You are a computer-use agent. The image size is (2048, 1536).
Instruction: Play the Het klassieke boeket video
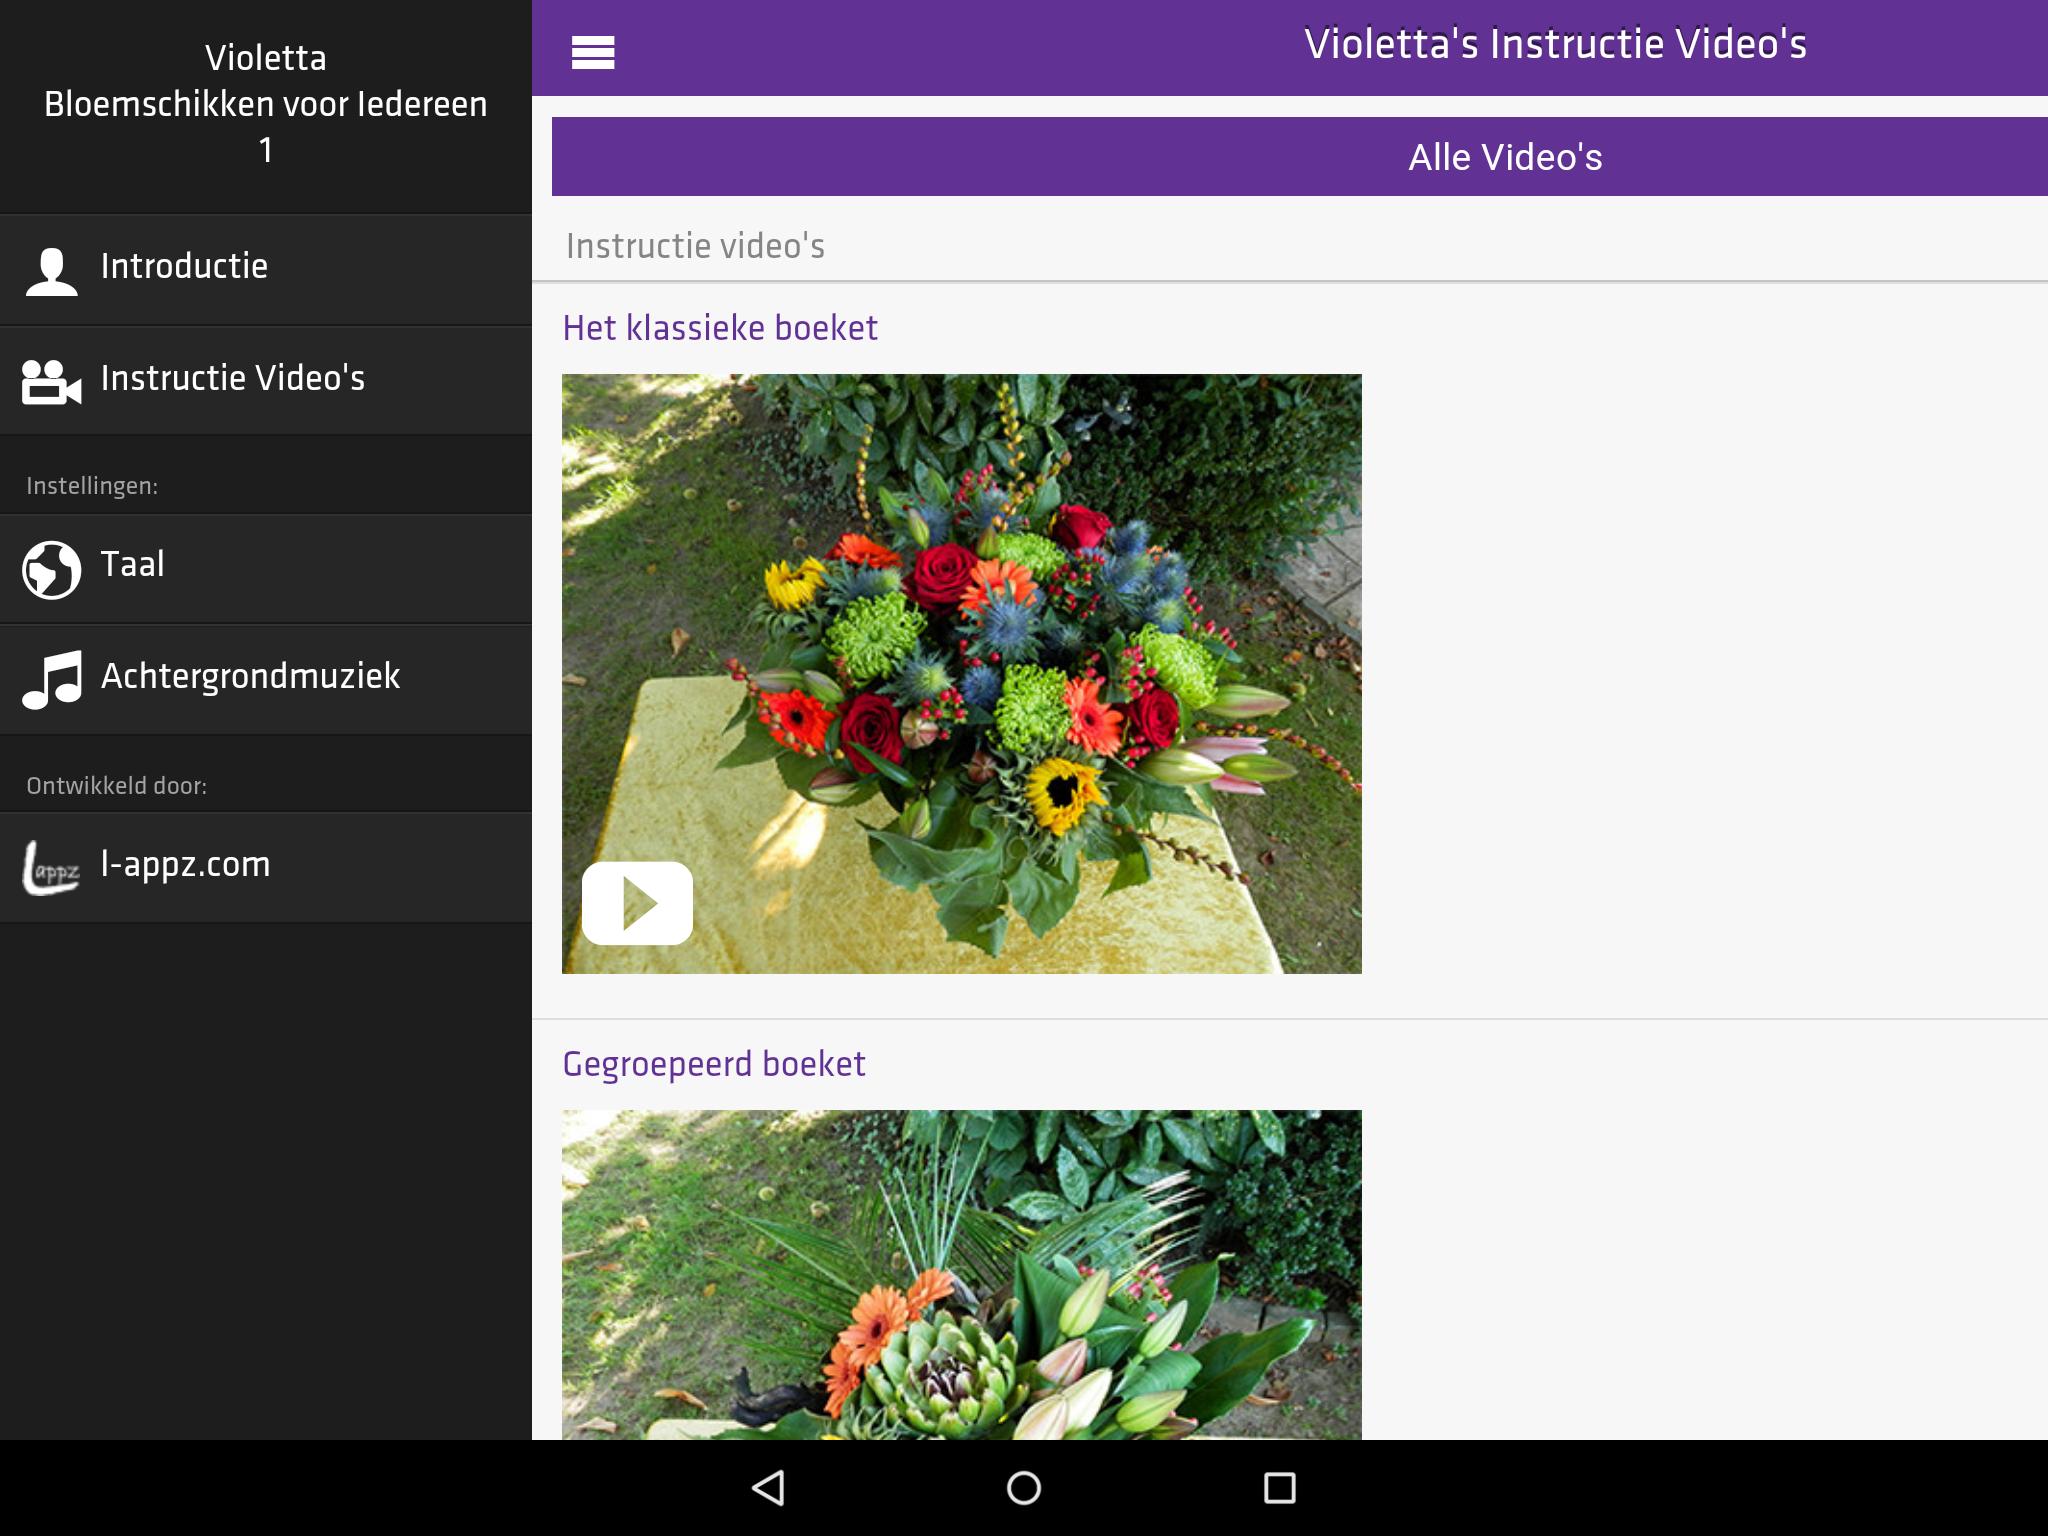637,903
